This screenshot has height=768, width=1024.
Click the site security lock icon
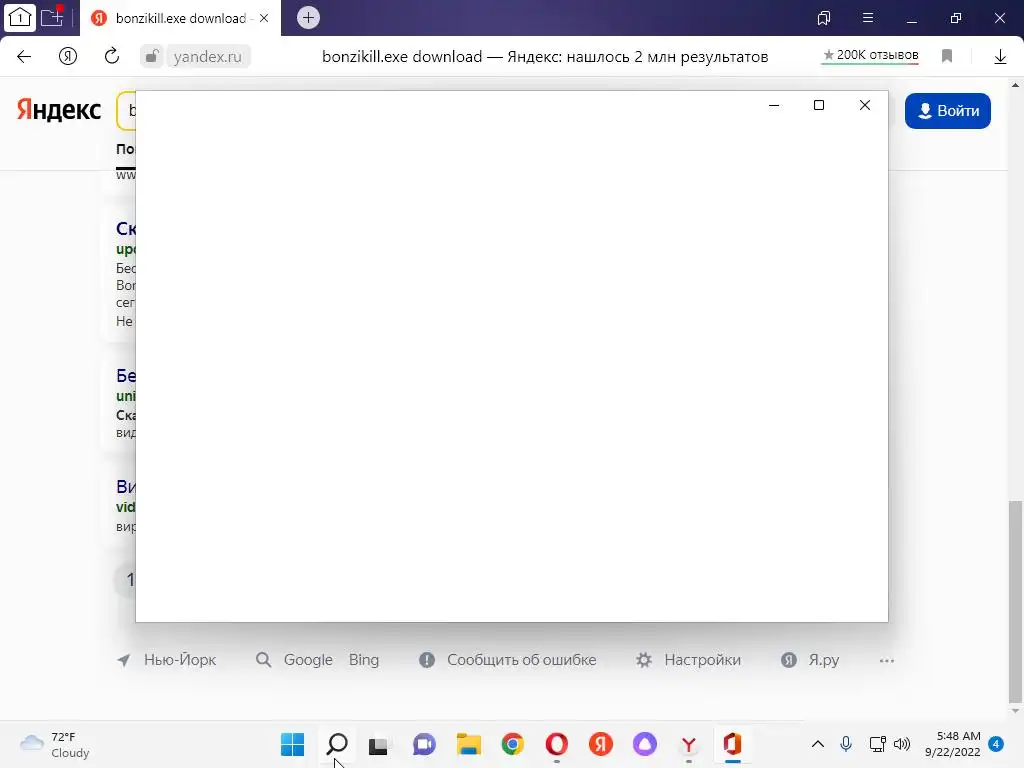coord(152,56)
